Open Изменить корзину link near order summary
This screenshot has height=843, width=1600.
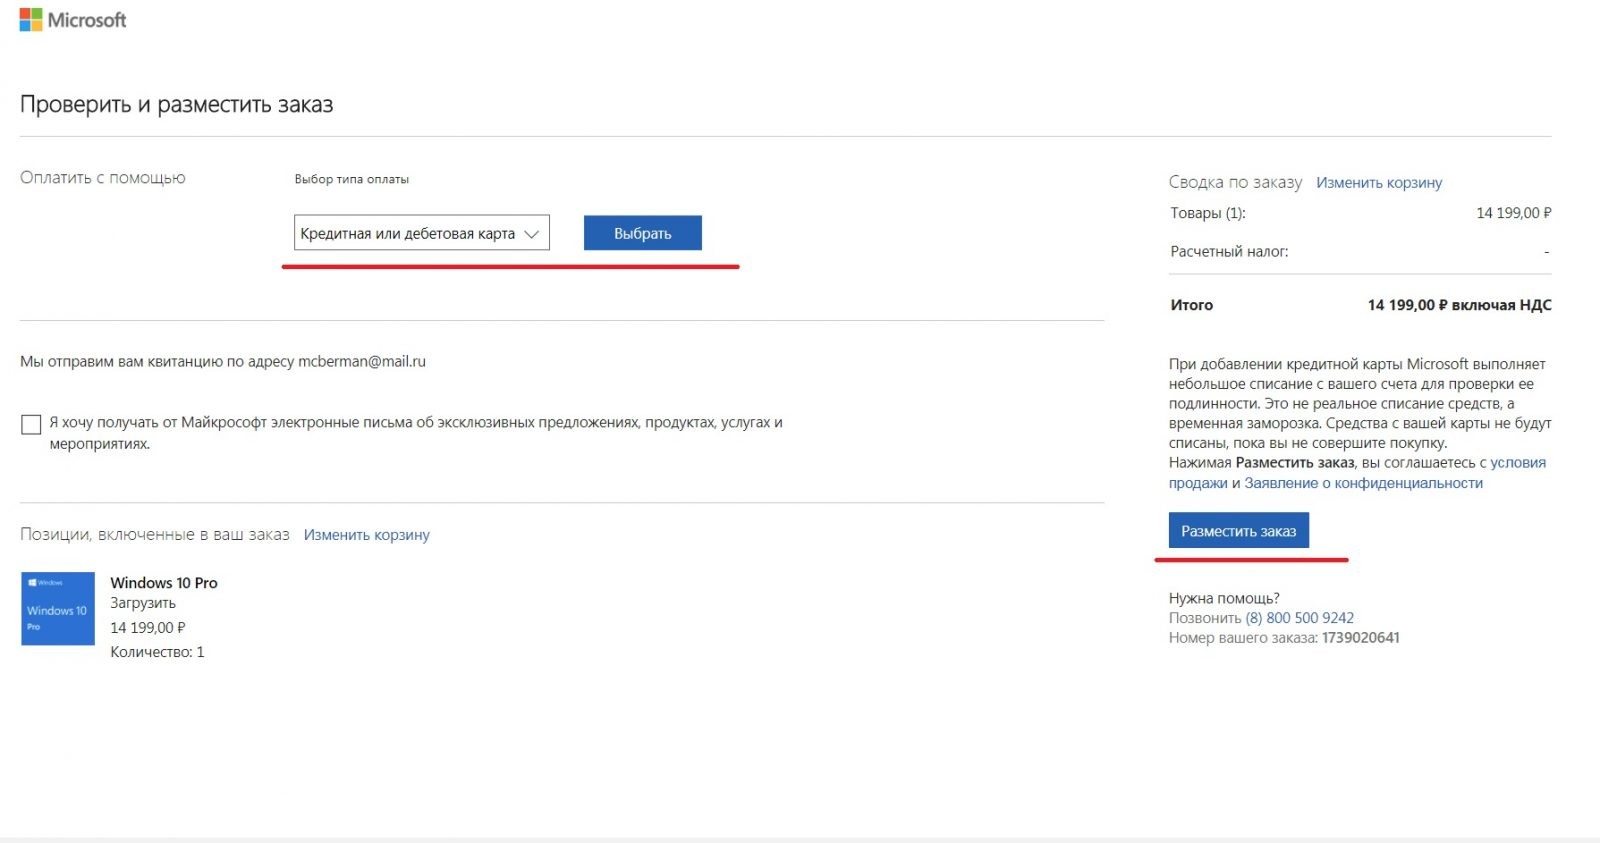click(x=1379, y=182)
